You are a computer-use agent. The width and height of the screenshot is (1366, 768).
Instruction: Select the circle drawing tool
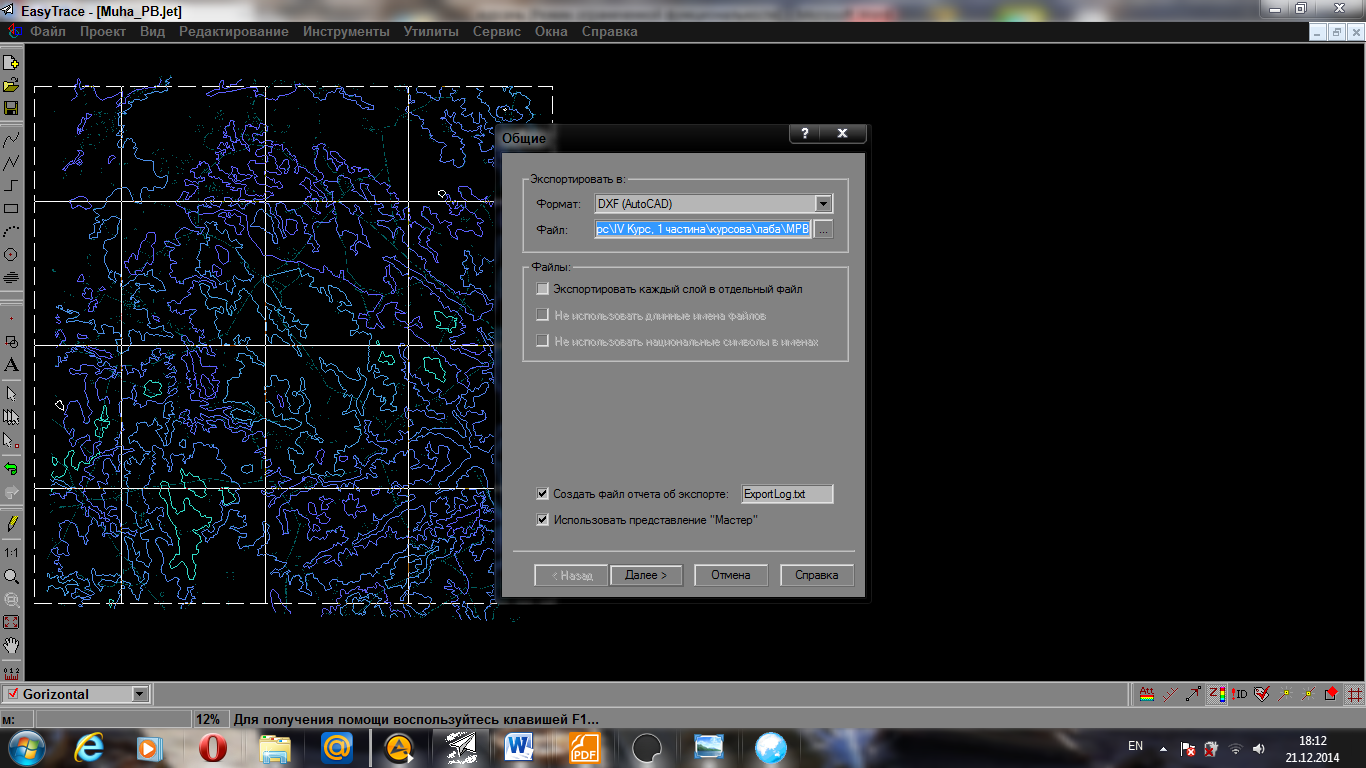click(x=11, y=255)
